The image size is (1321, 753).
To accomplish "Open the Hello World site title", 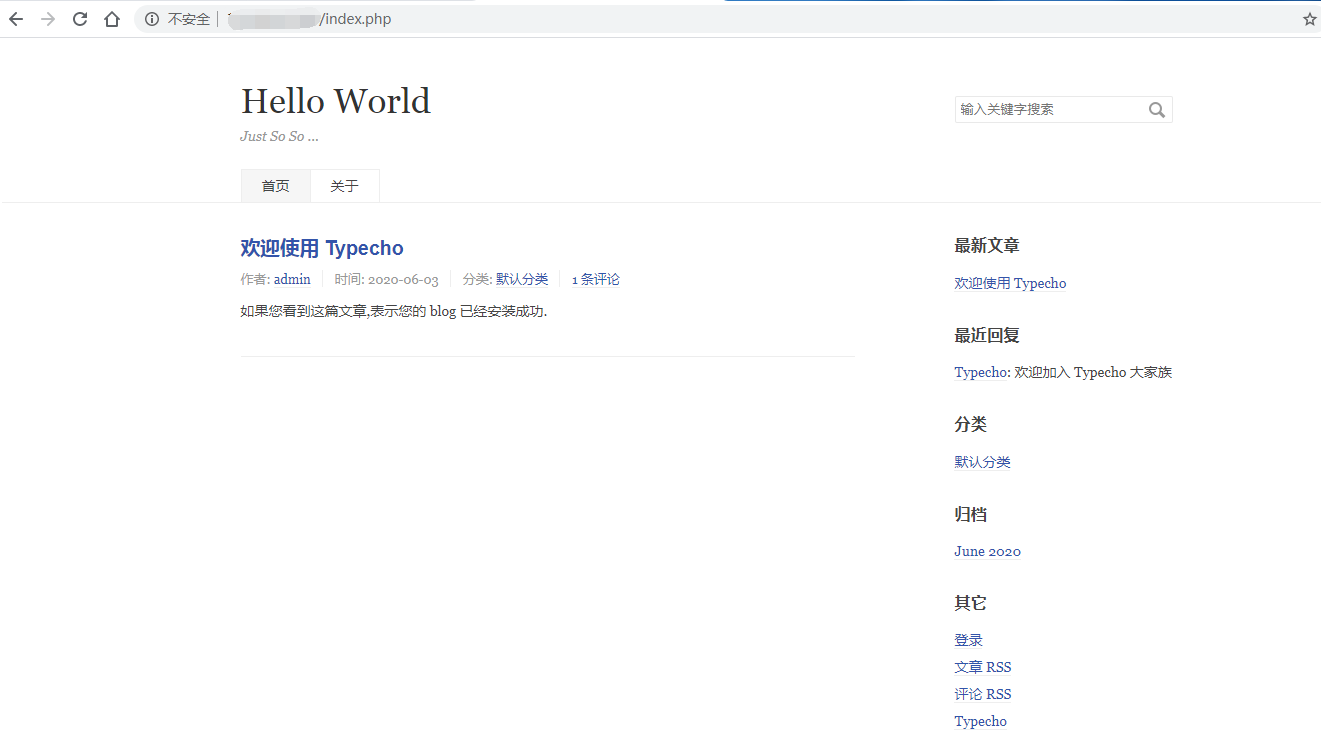I will pyautogui.click(x=335, y=101).
